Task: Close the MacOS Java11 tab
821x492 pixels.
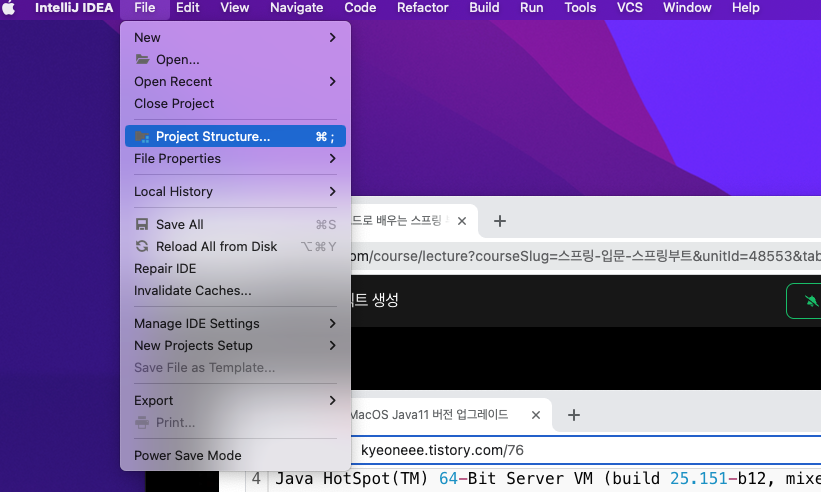Action: pyautogui.click(x=536, y=415)
